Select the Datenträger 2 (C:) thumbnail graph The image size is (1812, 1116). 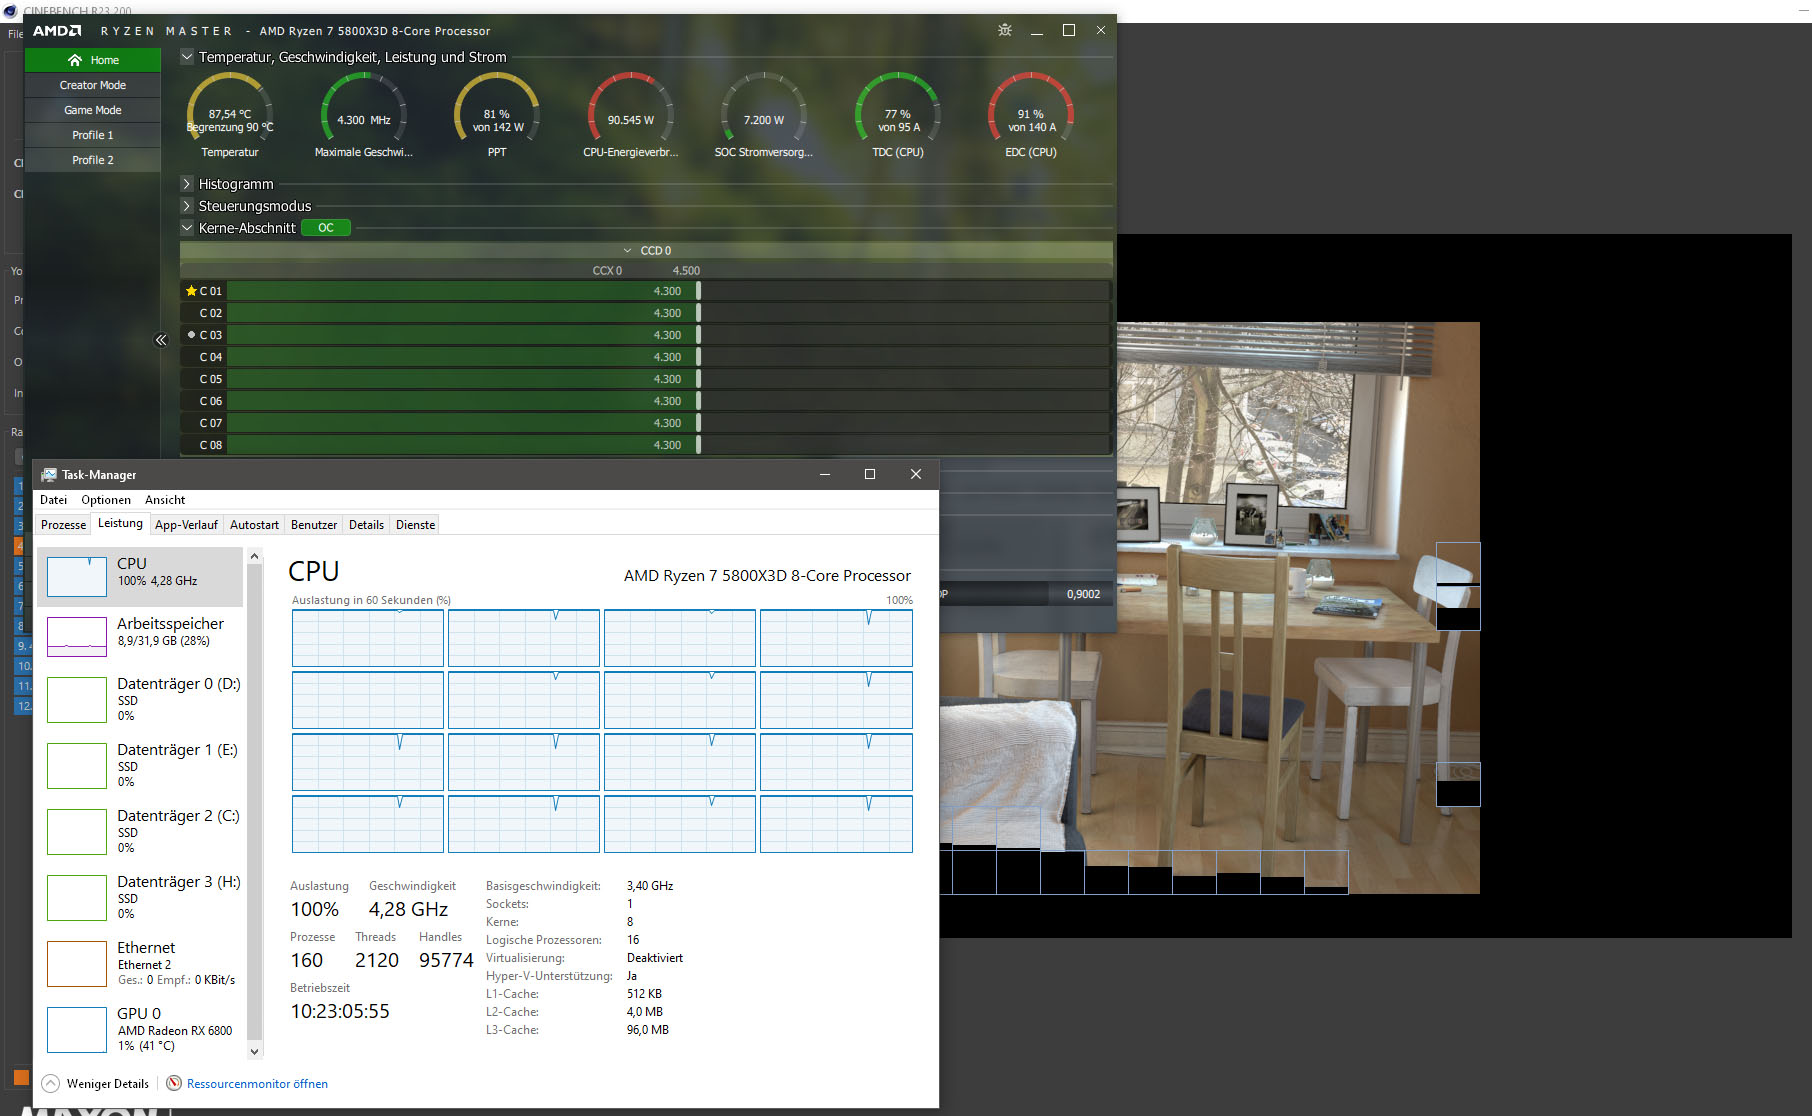(x=77, y=832)
